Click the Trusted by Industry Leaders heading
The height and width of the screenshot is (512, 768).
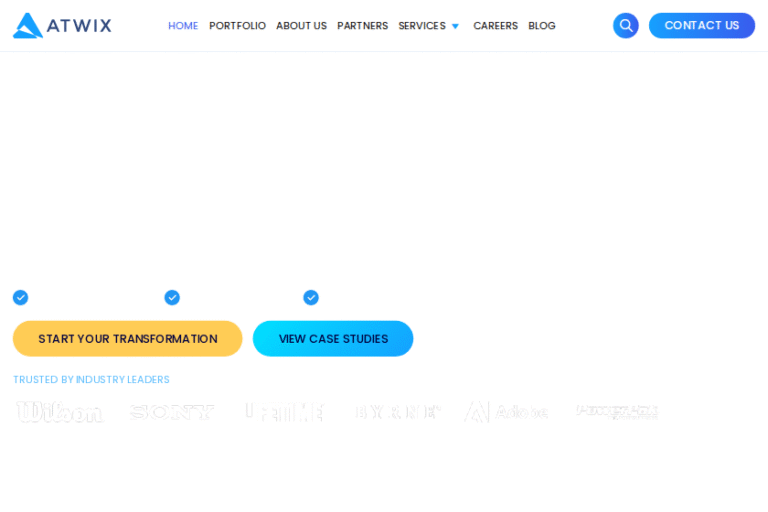pos(91,380)
